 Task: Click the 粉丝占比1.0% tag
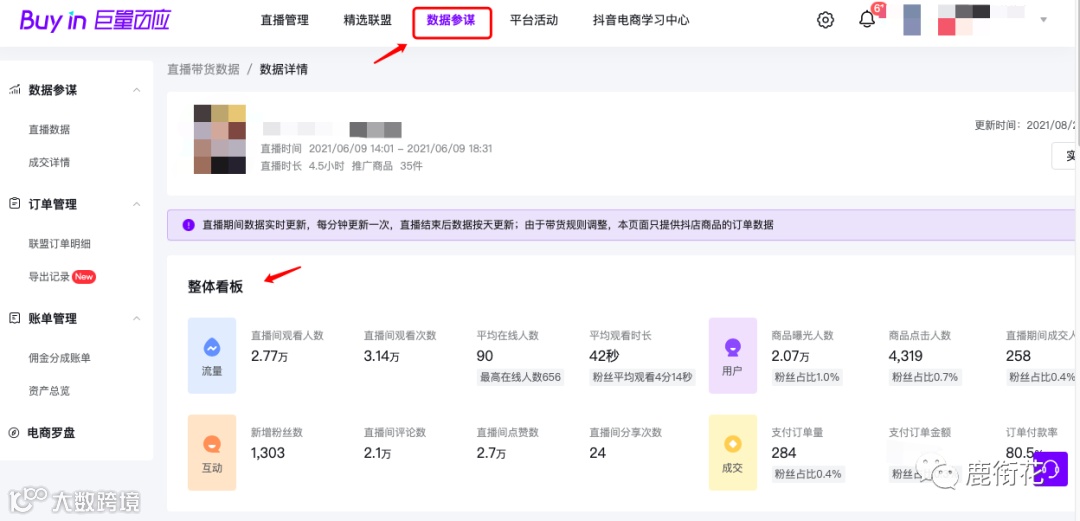click(x=807, y=377)
